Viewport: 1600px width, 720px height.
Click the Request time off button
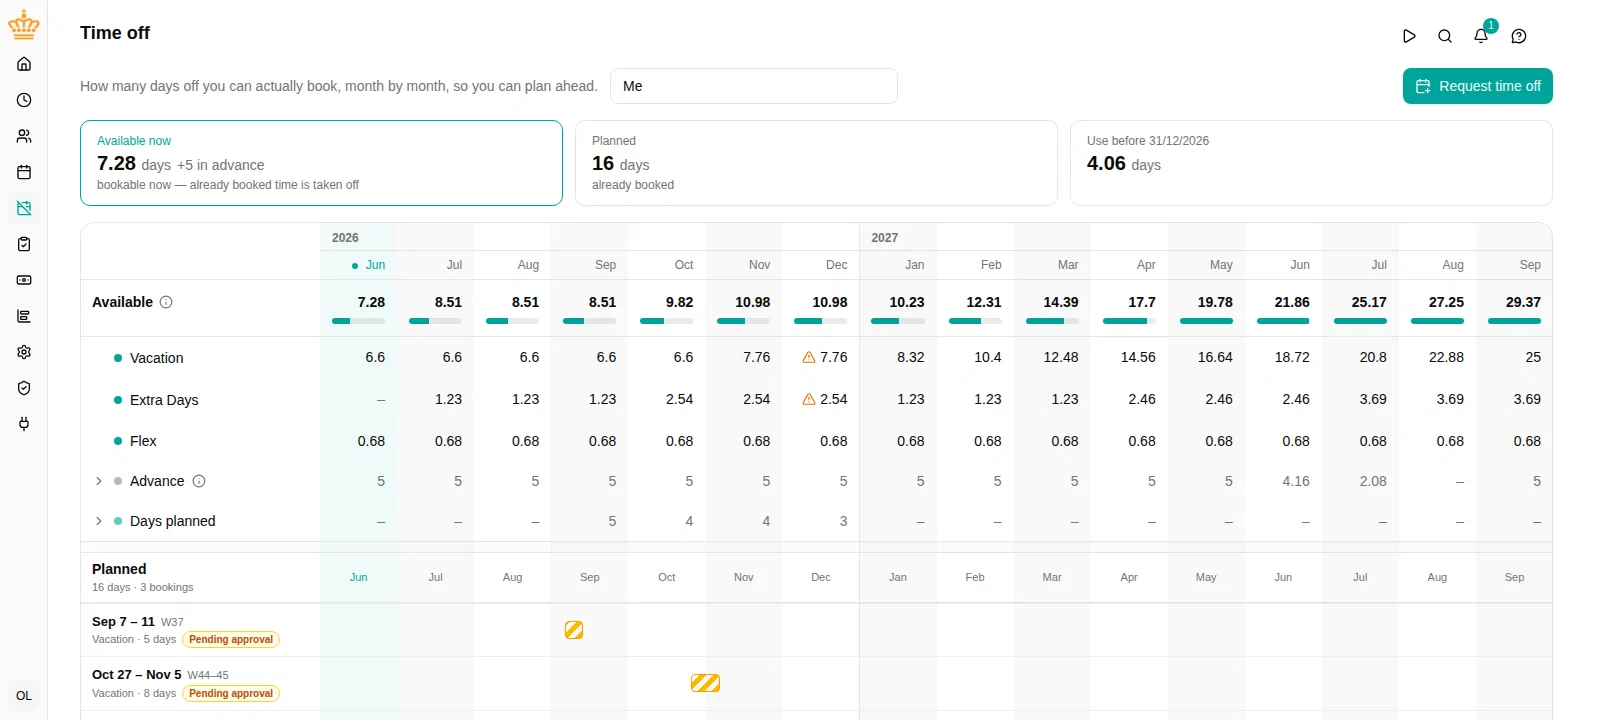[x=1478, y=86]
